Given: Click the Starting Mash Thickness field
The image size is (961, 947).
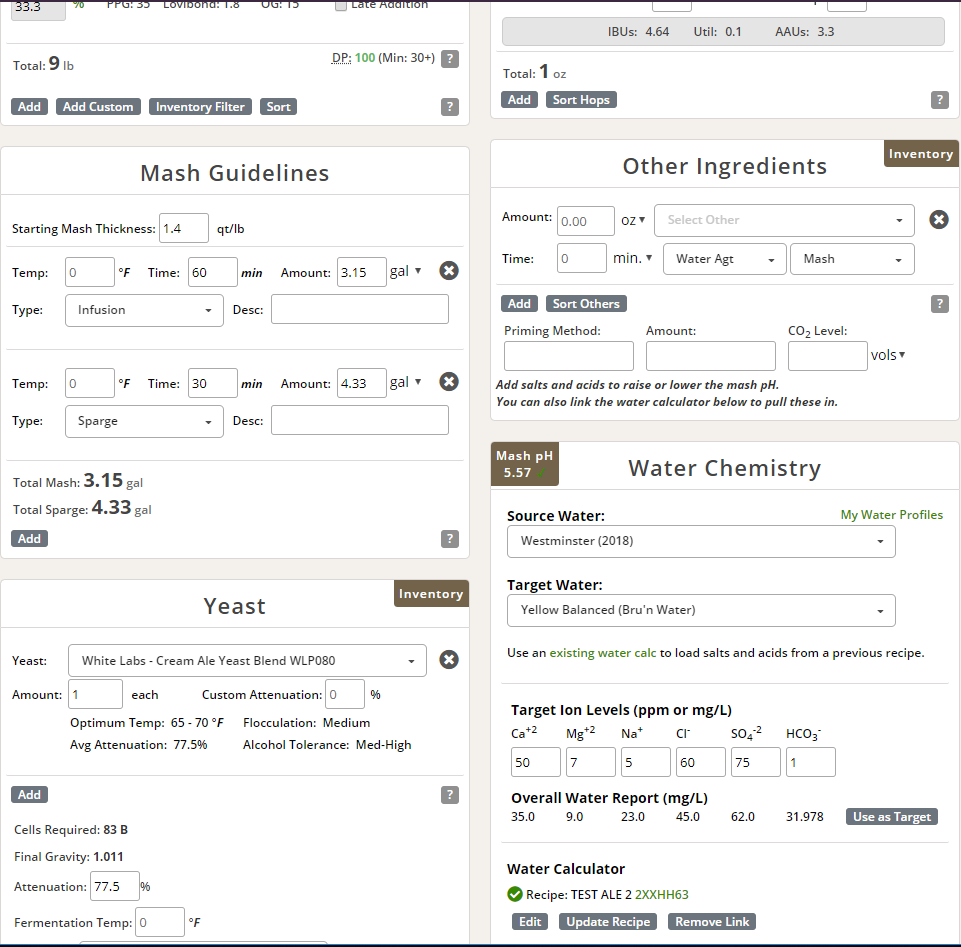Looking at the screenshot, I should click(x=184, y=229).
